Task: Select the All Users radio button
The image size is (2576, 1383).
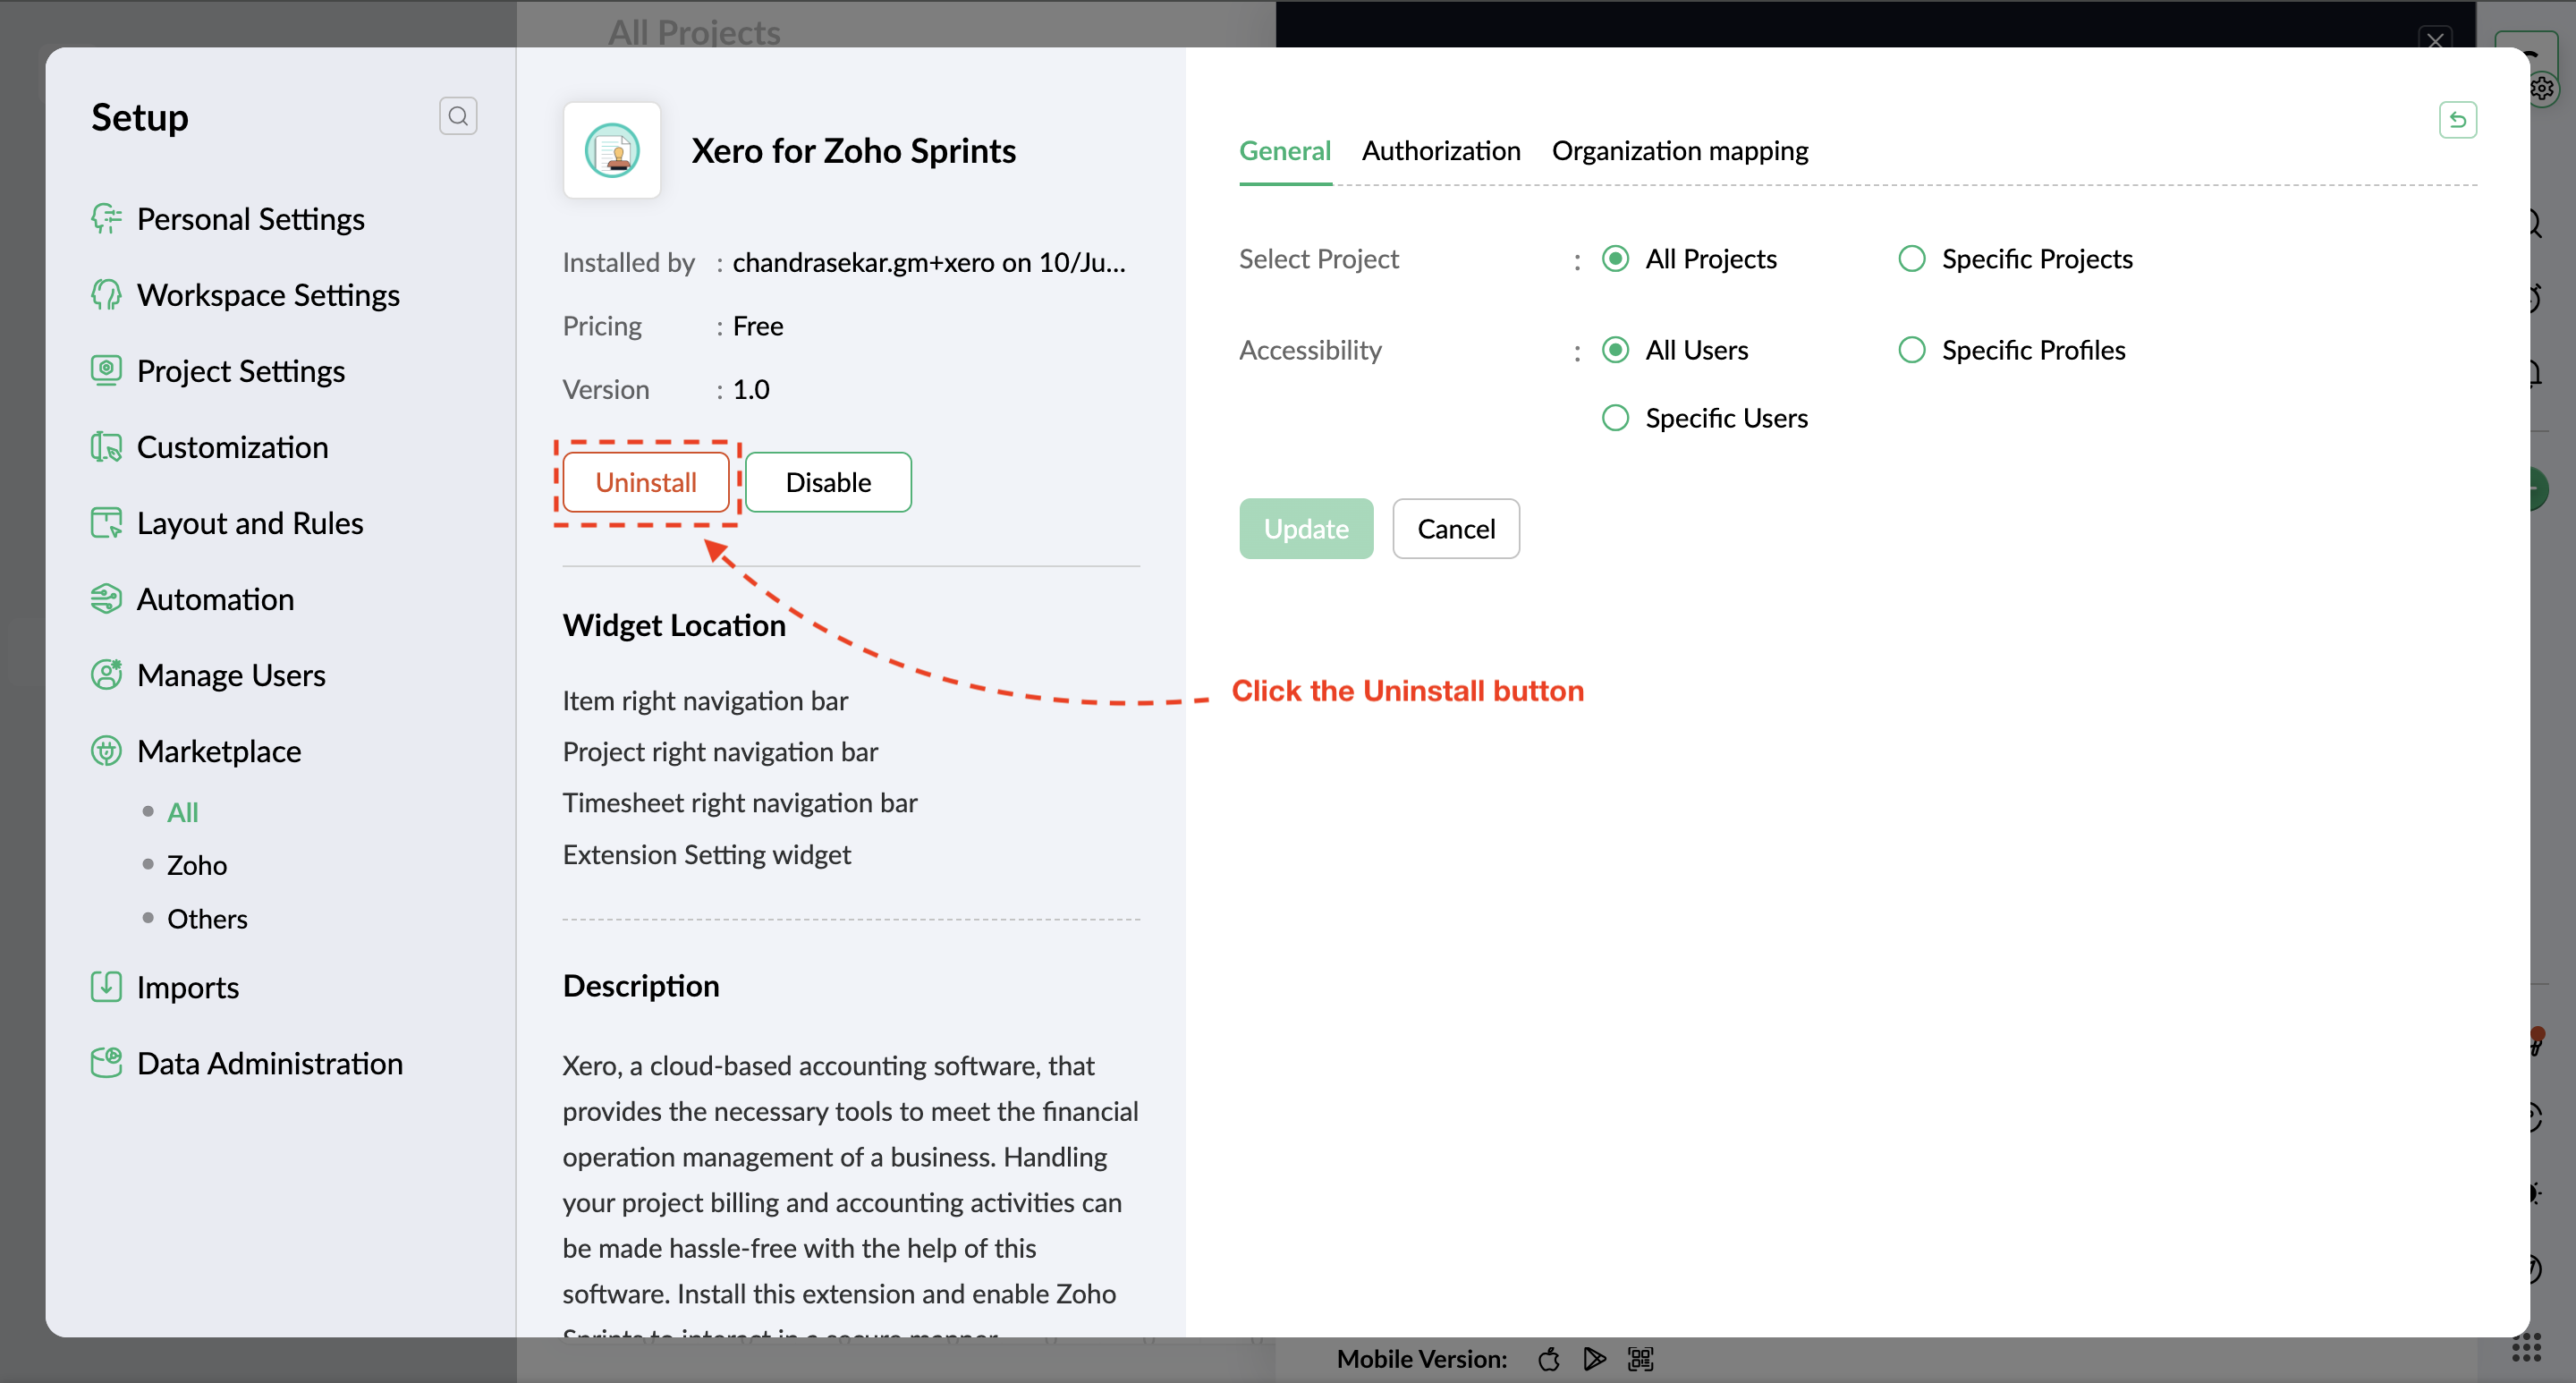Action: click(1615, 350)
